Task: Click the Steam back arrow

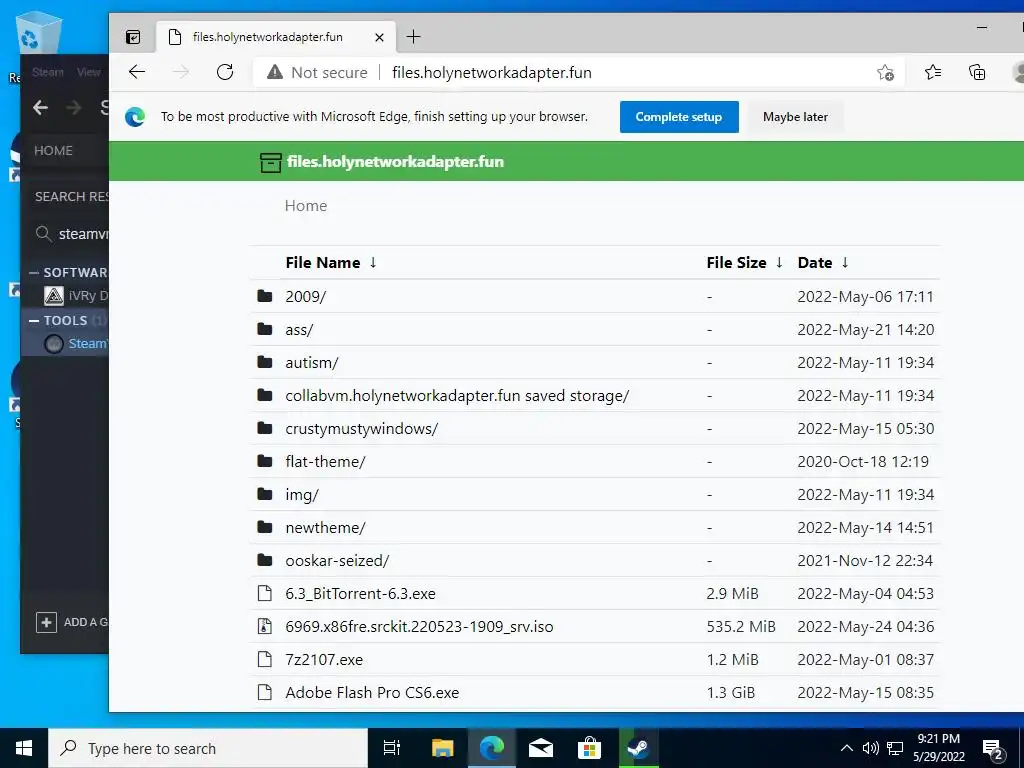Action: tap(40, 108)
